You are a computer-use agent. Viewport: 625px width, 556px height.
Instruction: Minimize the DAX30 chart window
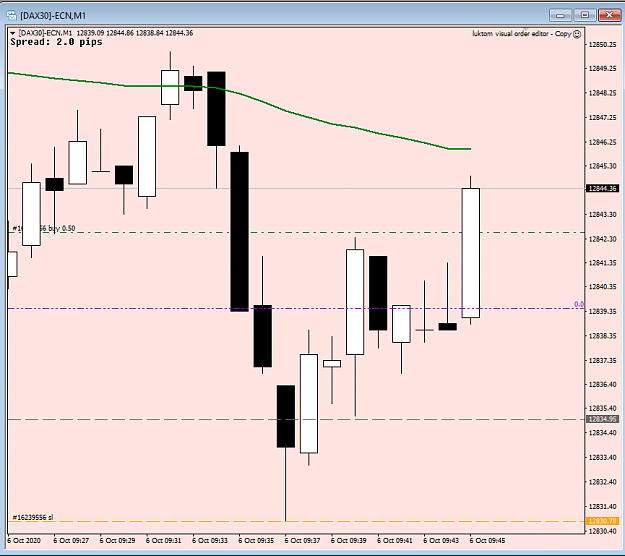tap(560, 15)
